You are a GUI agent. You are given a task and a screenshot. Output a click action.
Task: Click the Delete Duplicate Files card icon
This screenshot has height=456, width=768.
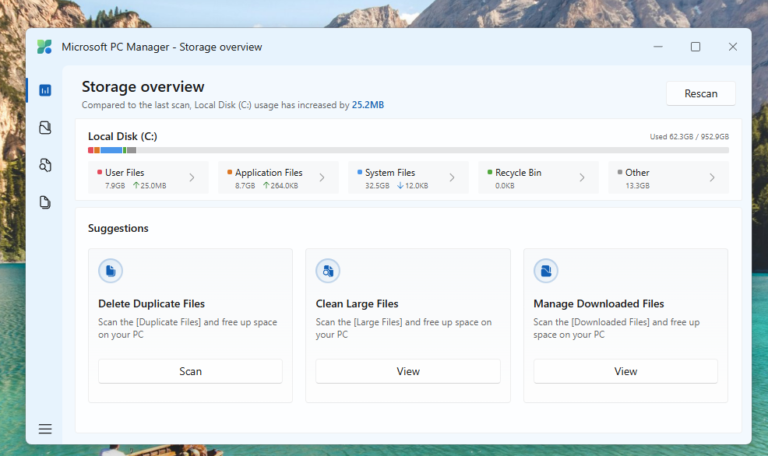110,271
